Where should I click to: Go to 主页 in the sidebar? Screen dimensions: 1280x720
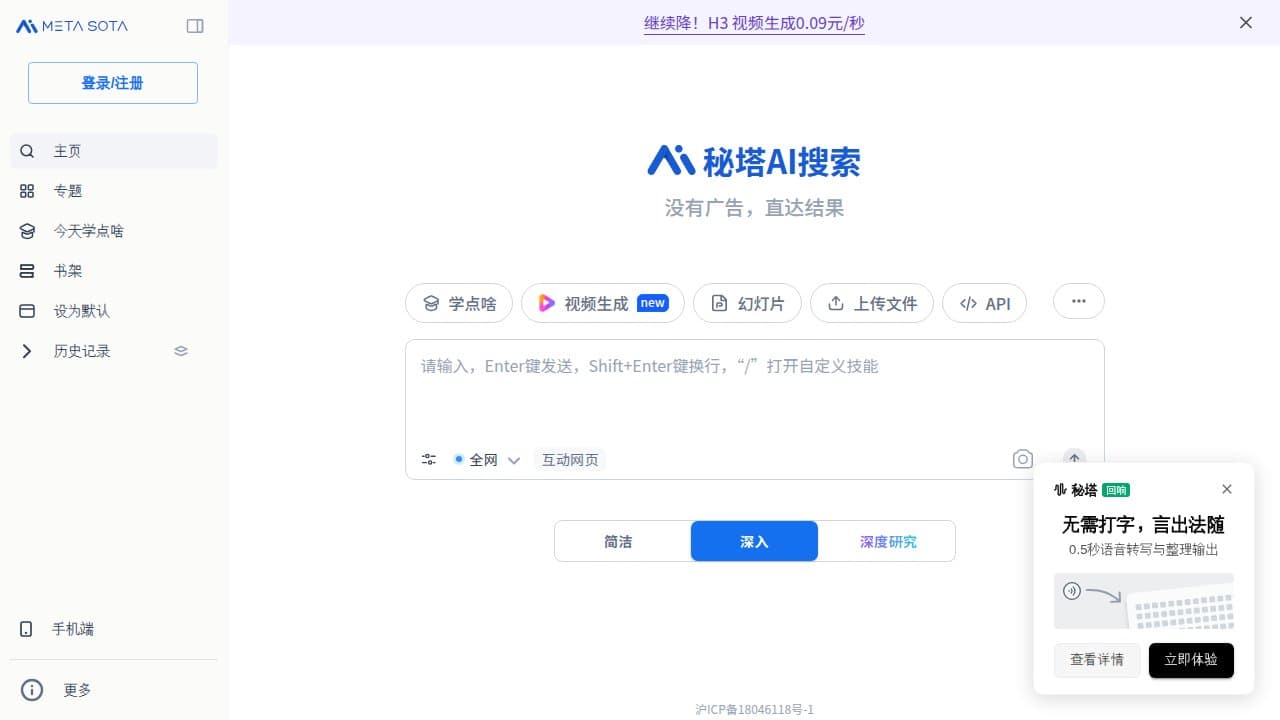[x=114, y=151]
